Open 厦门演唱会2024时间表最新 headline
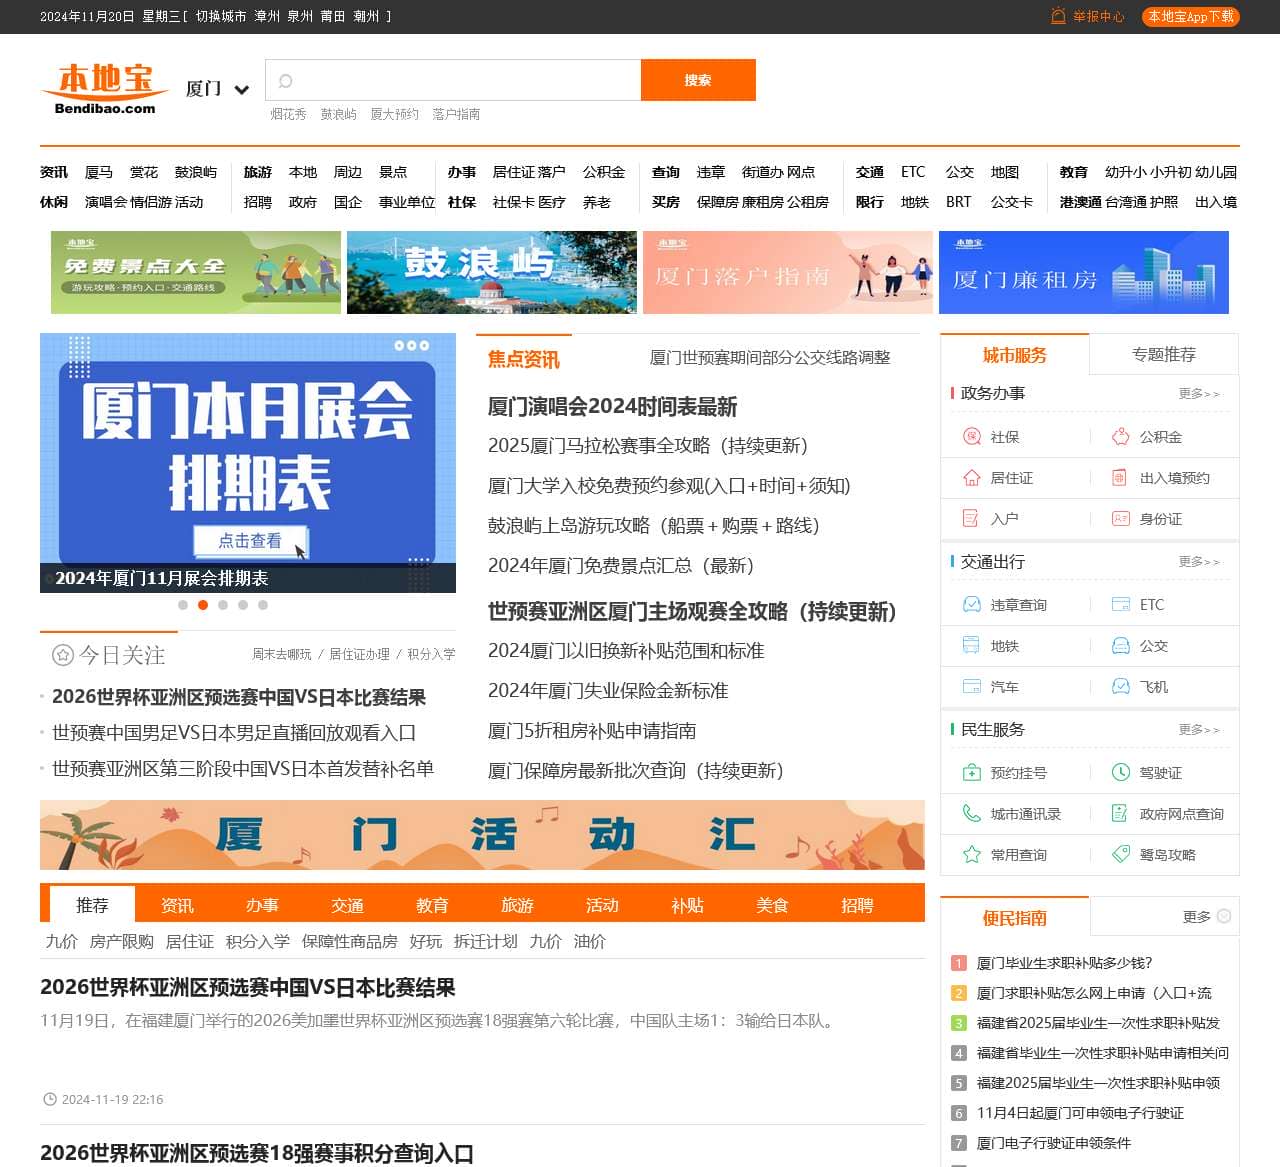The width and height of the screenshot is (1280, 1167). 612,407
